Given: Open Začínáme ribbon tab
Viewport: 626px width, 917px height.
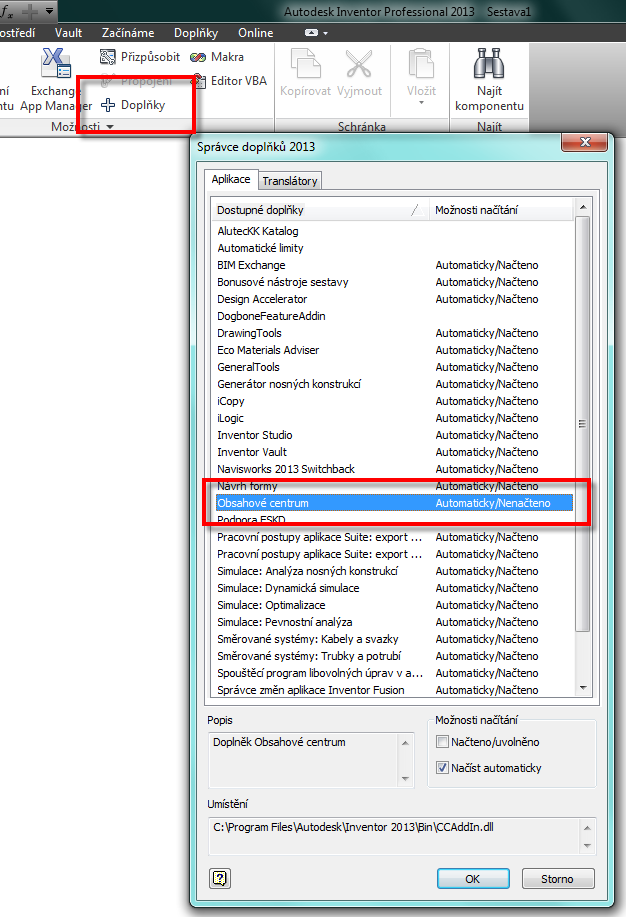Looking at the screenshot, I should [x=128, y=33].
